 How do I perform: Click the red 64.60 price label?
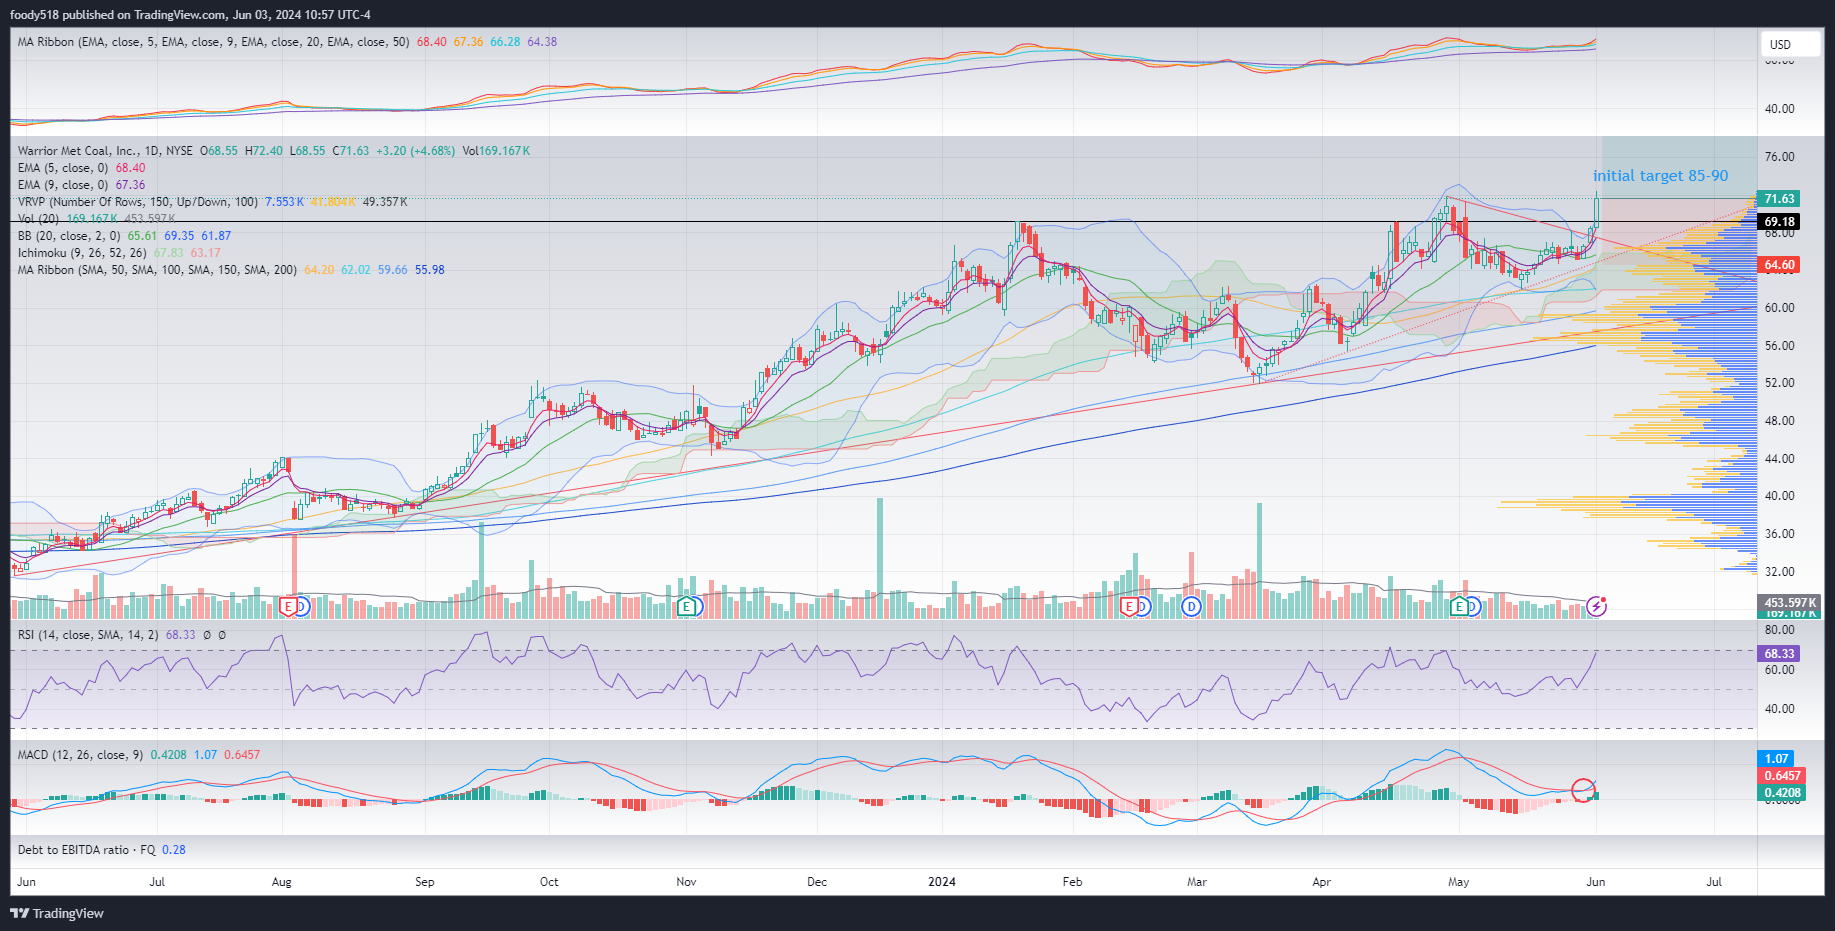1779,265
